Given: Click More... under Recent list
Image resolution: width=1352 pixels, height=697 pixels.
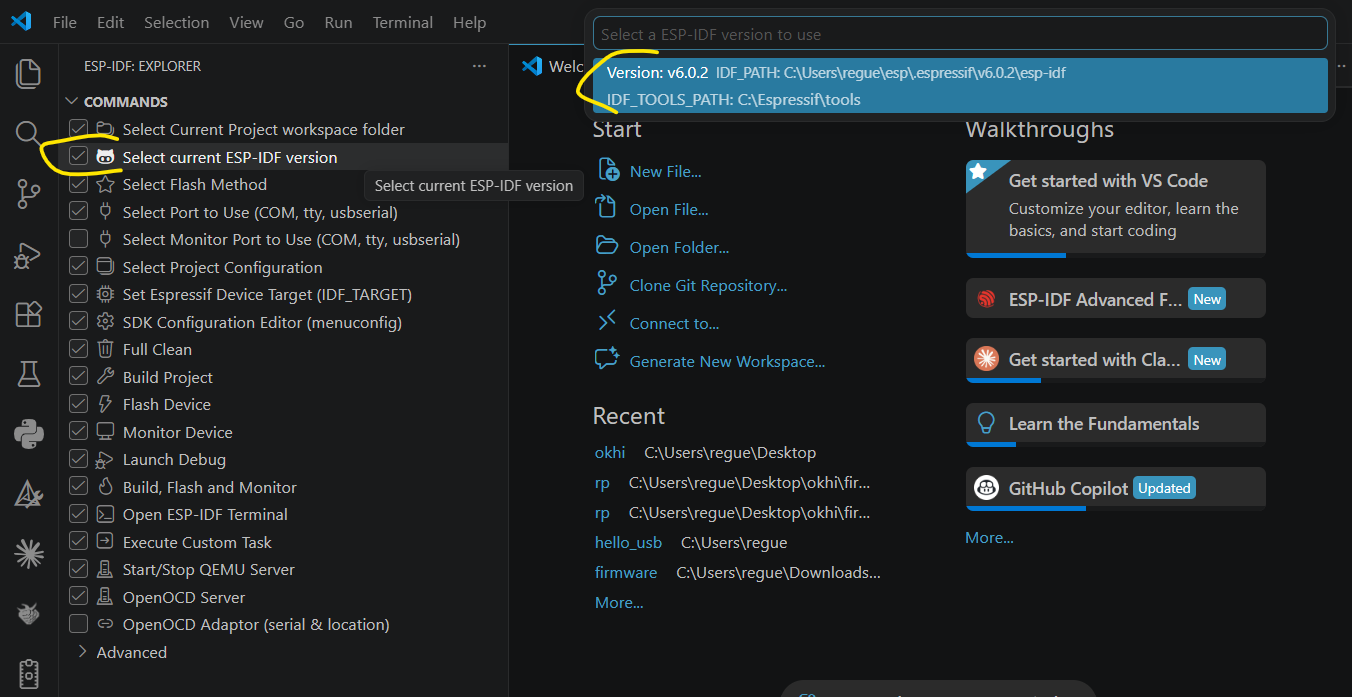Looking at the screenshot, I should pyautogui.click(x=619, y=602).
